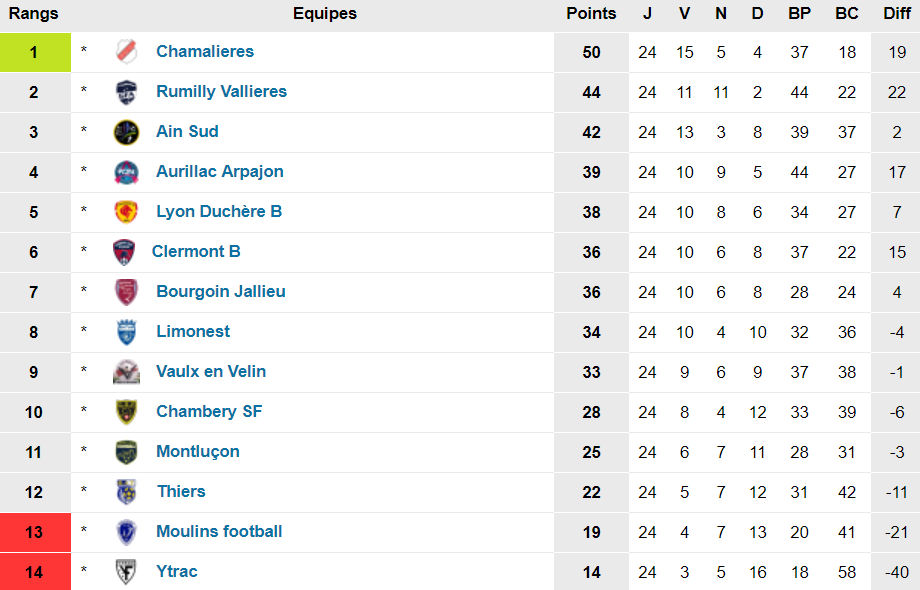The width and height of the screenshot is (920, 590).
Task: Click the Bourgoin Jallieu team crest
Action: (126, 292)
